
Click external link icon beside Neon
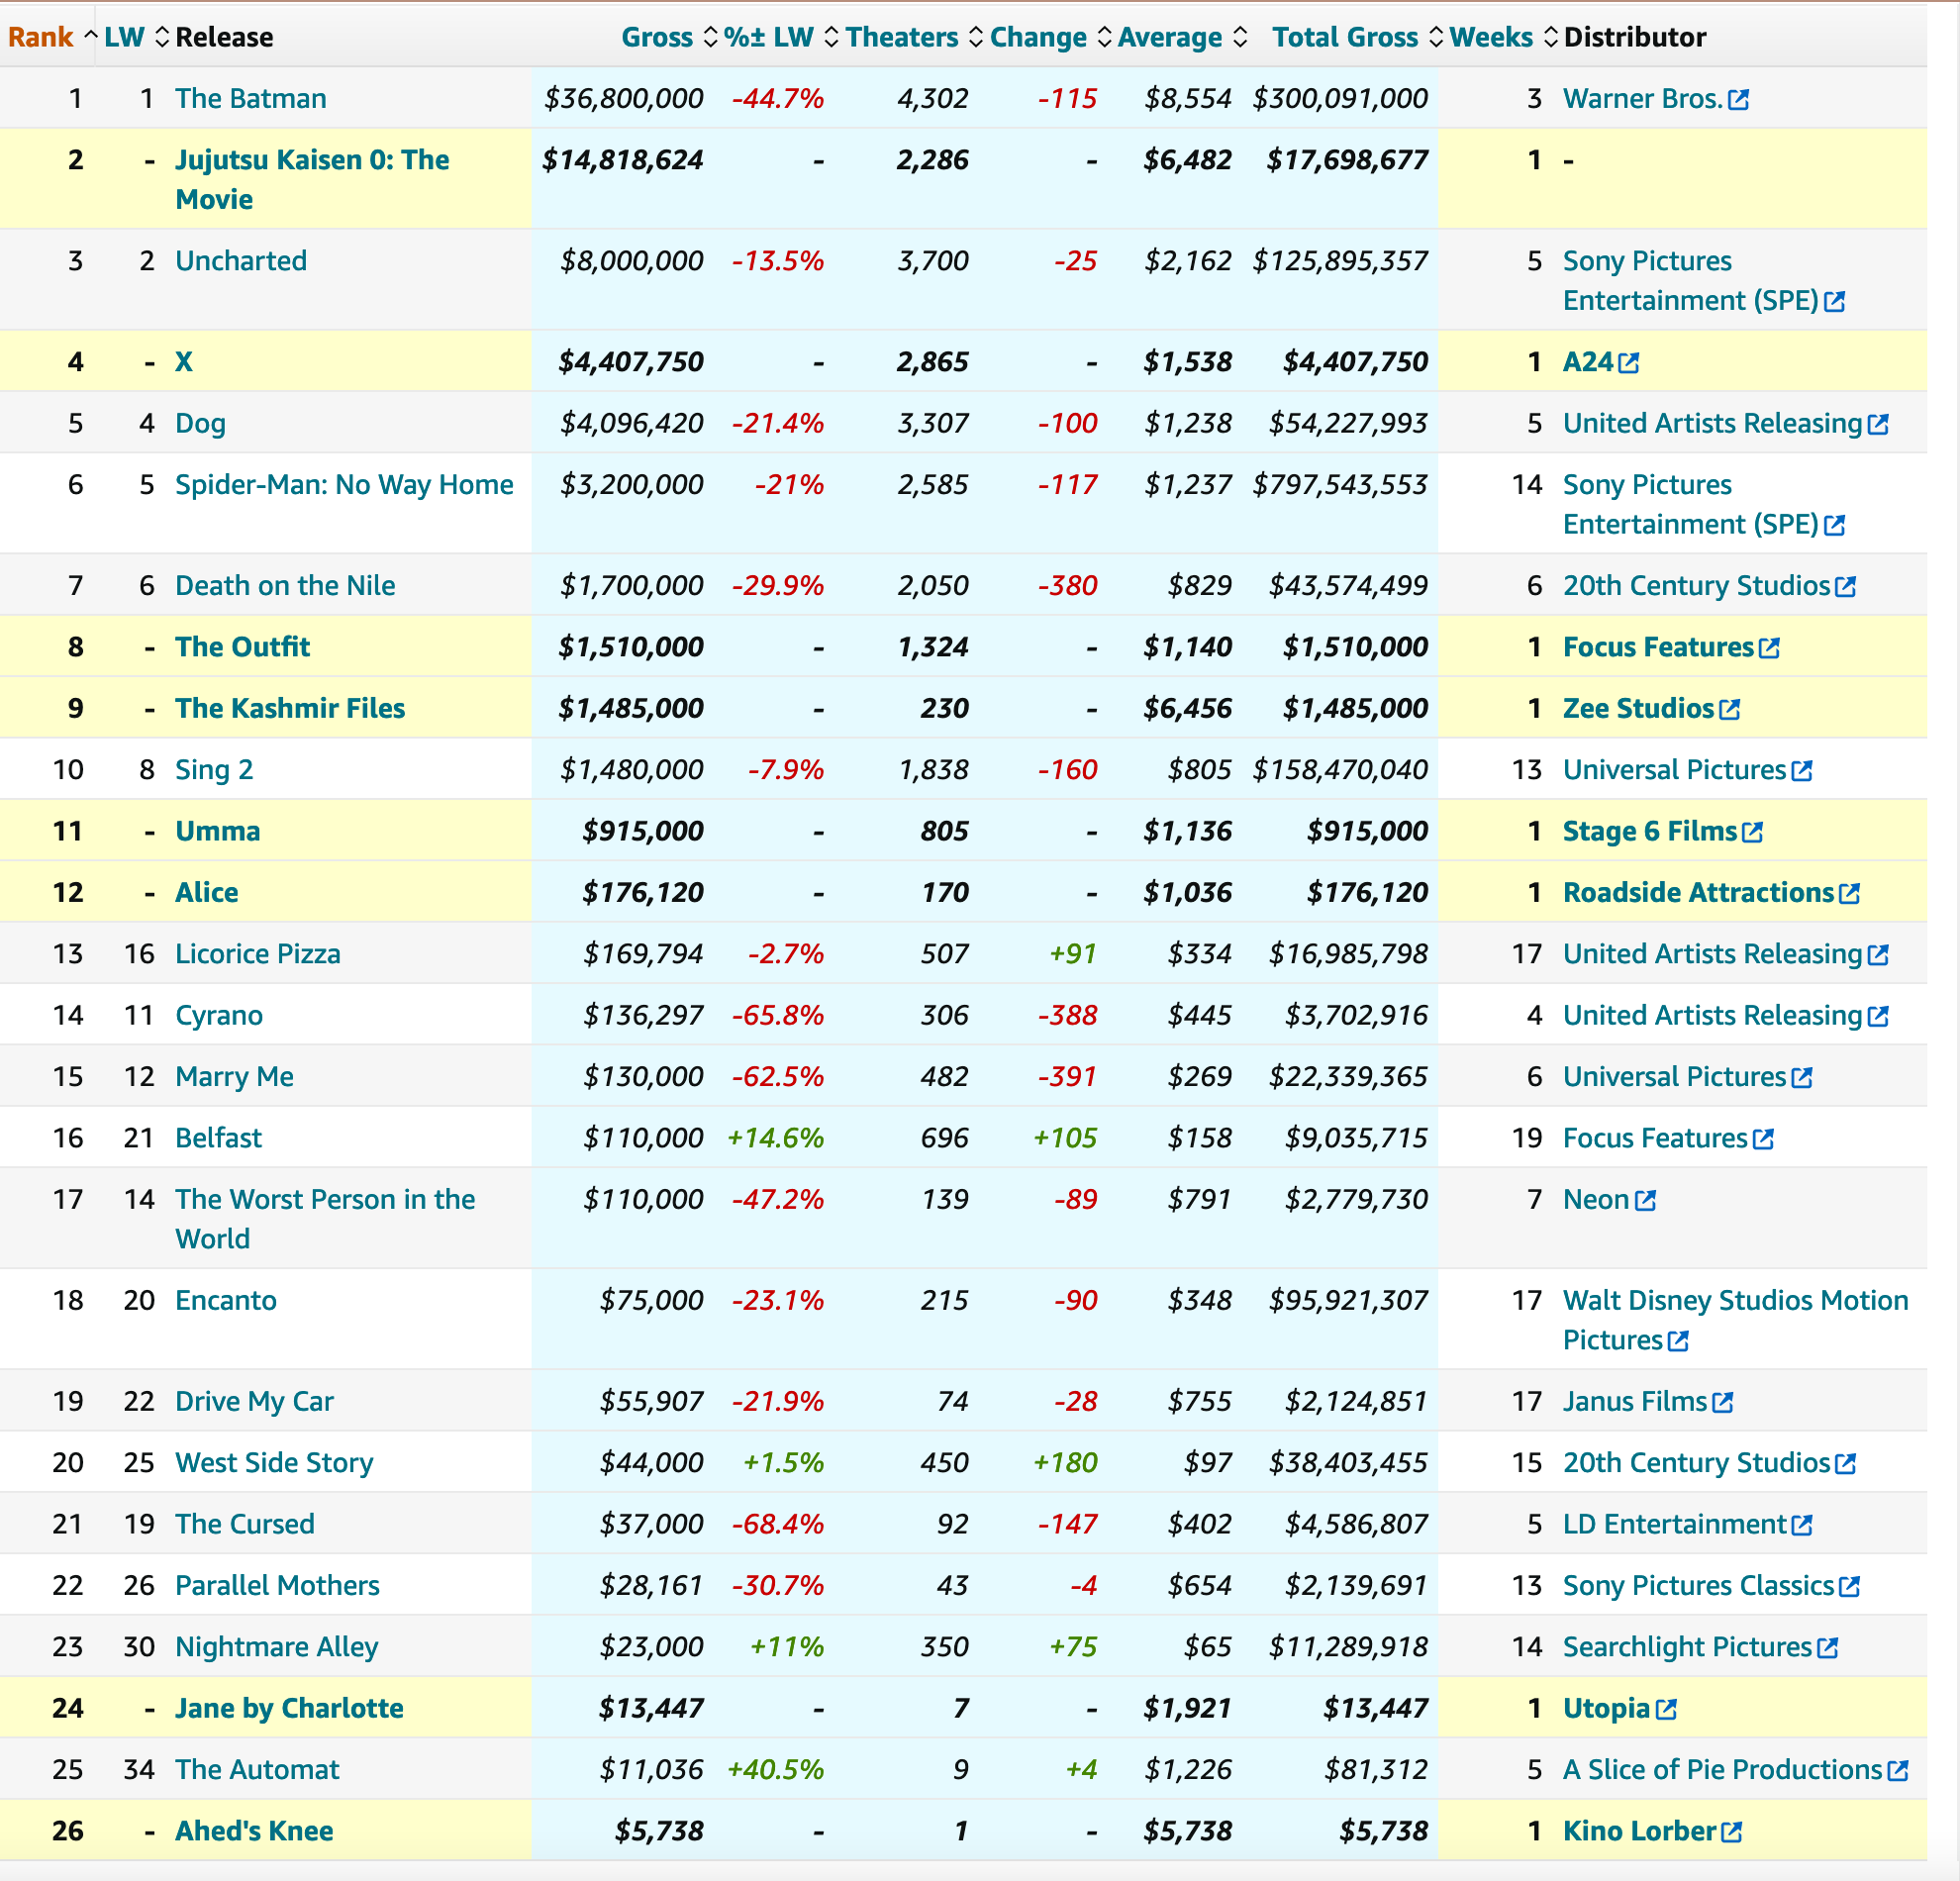(x=1645, y=1201)
